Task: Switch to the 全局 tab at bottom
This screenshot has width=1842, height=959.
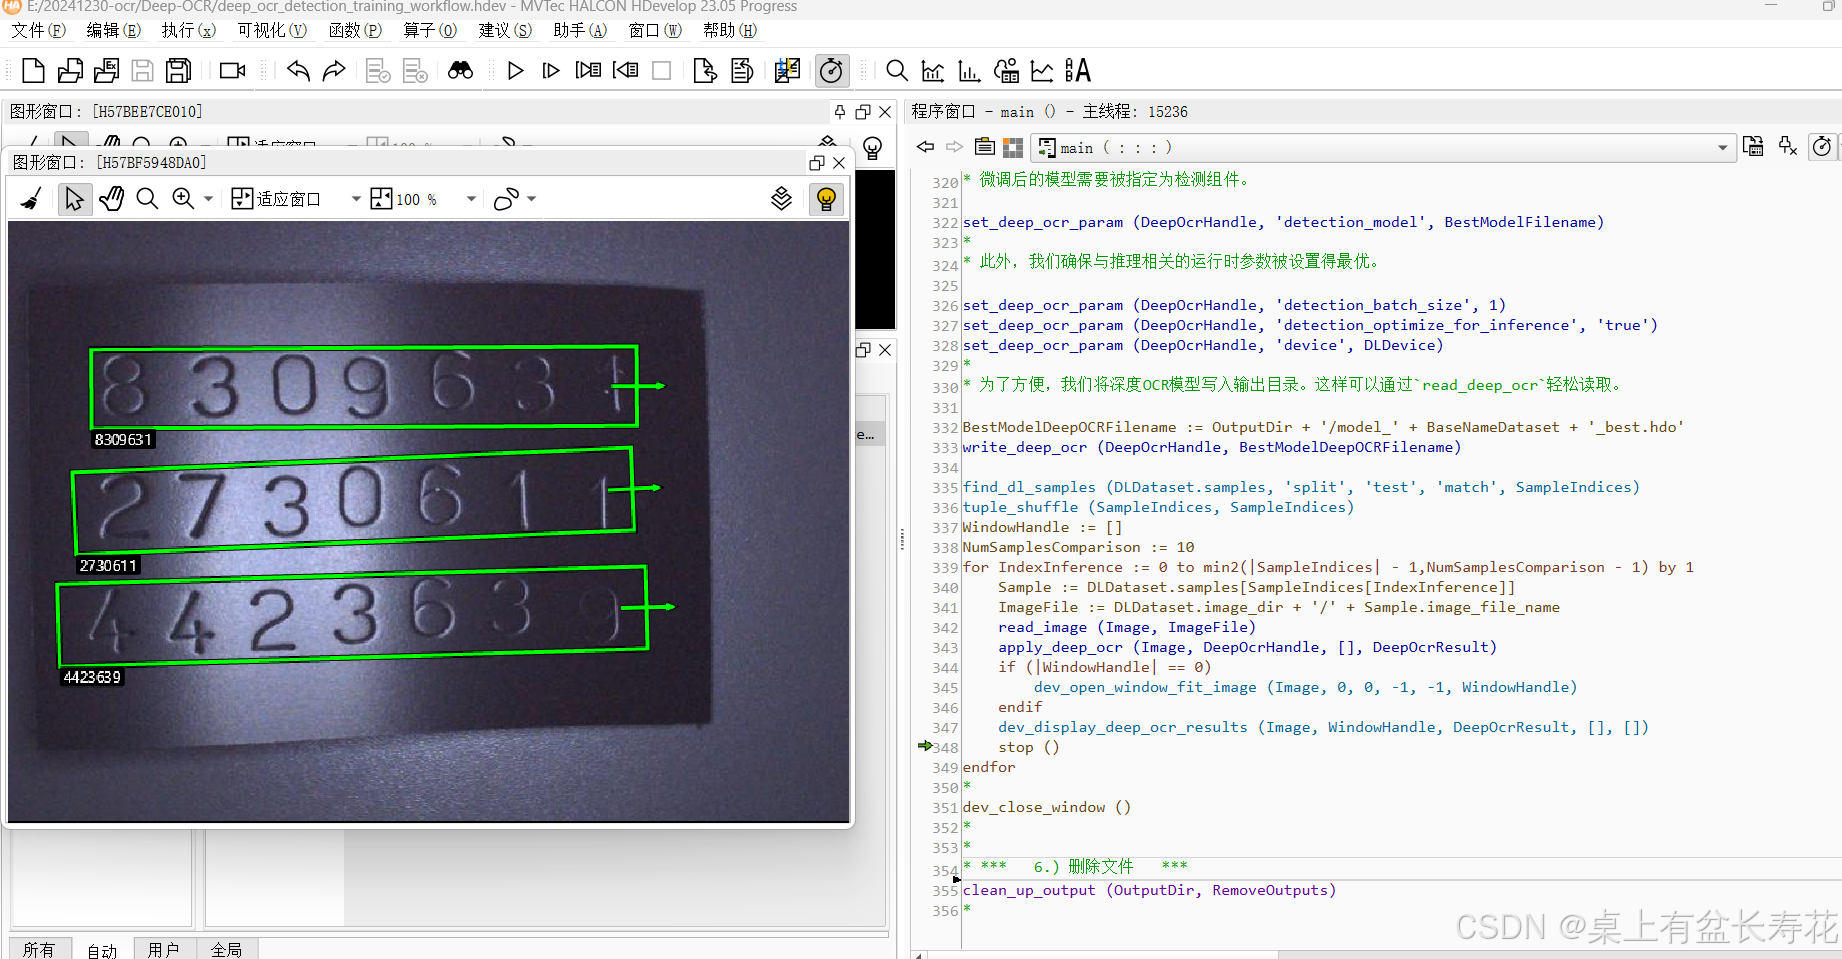Action: coord(227,948)
